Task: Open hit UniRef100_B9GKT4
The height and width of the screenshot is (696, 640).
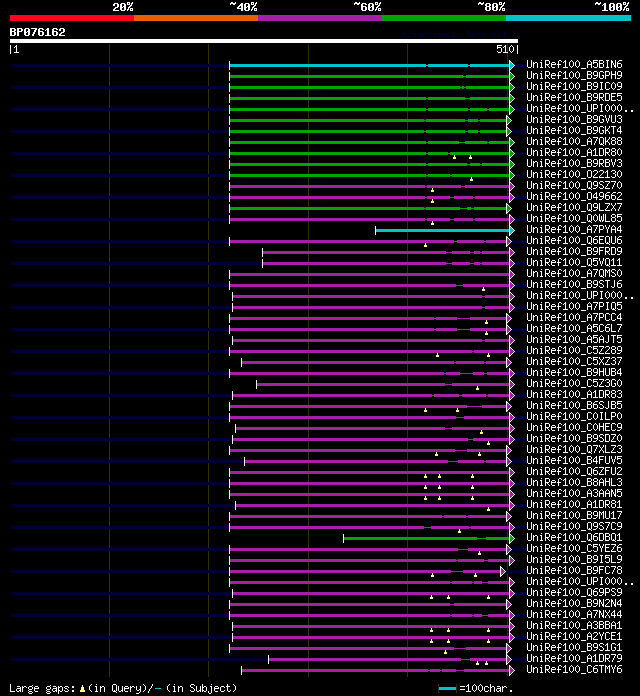Action: [x=574, y=130]
